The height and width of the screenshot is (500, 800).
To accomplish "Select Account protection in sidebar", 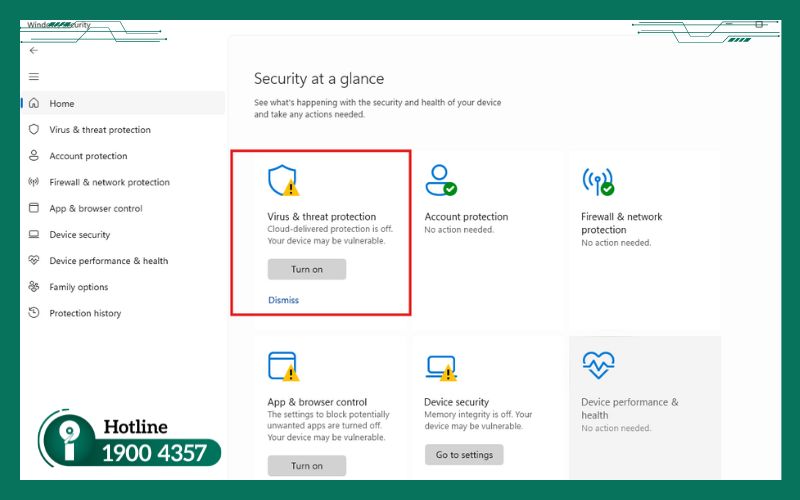I will click(88, 156).
